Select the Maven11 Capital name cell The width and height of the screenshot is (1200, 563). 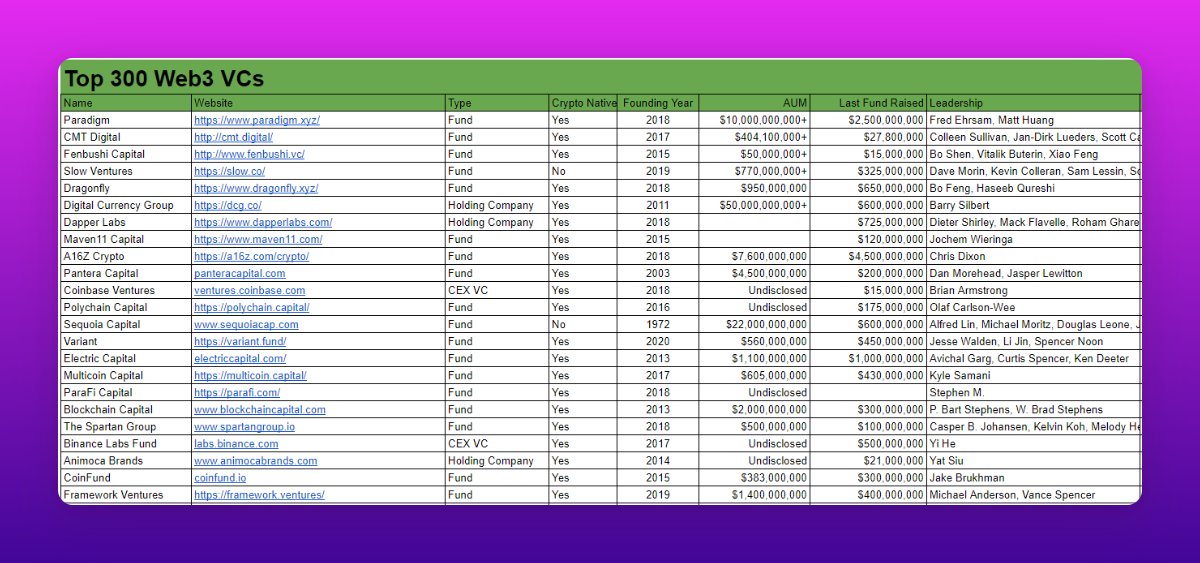click(126, 239)
